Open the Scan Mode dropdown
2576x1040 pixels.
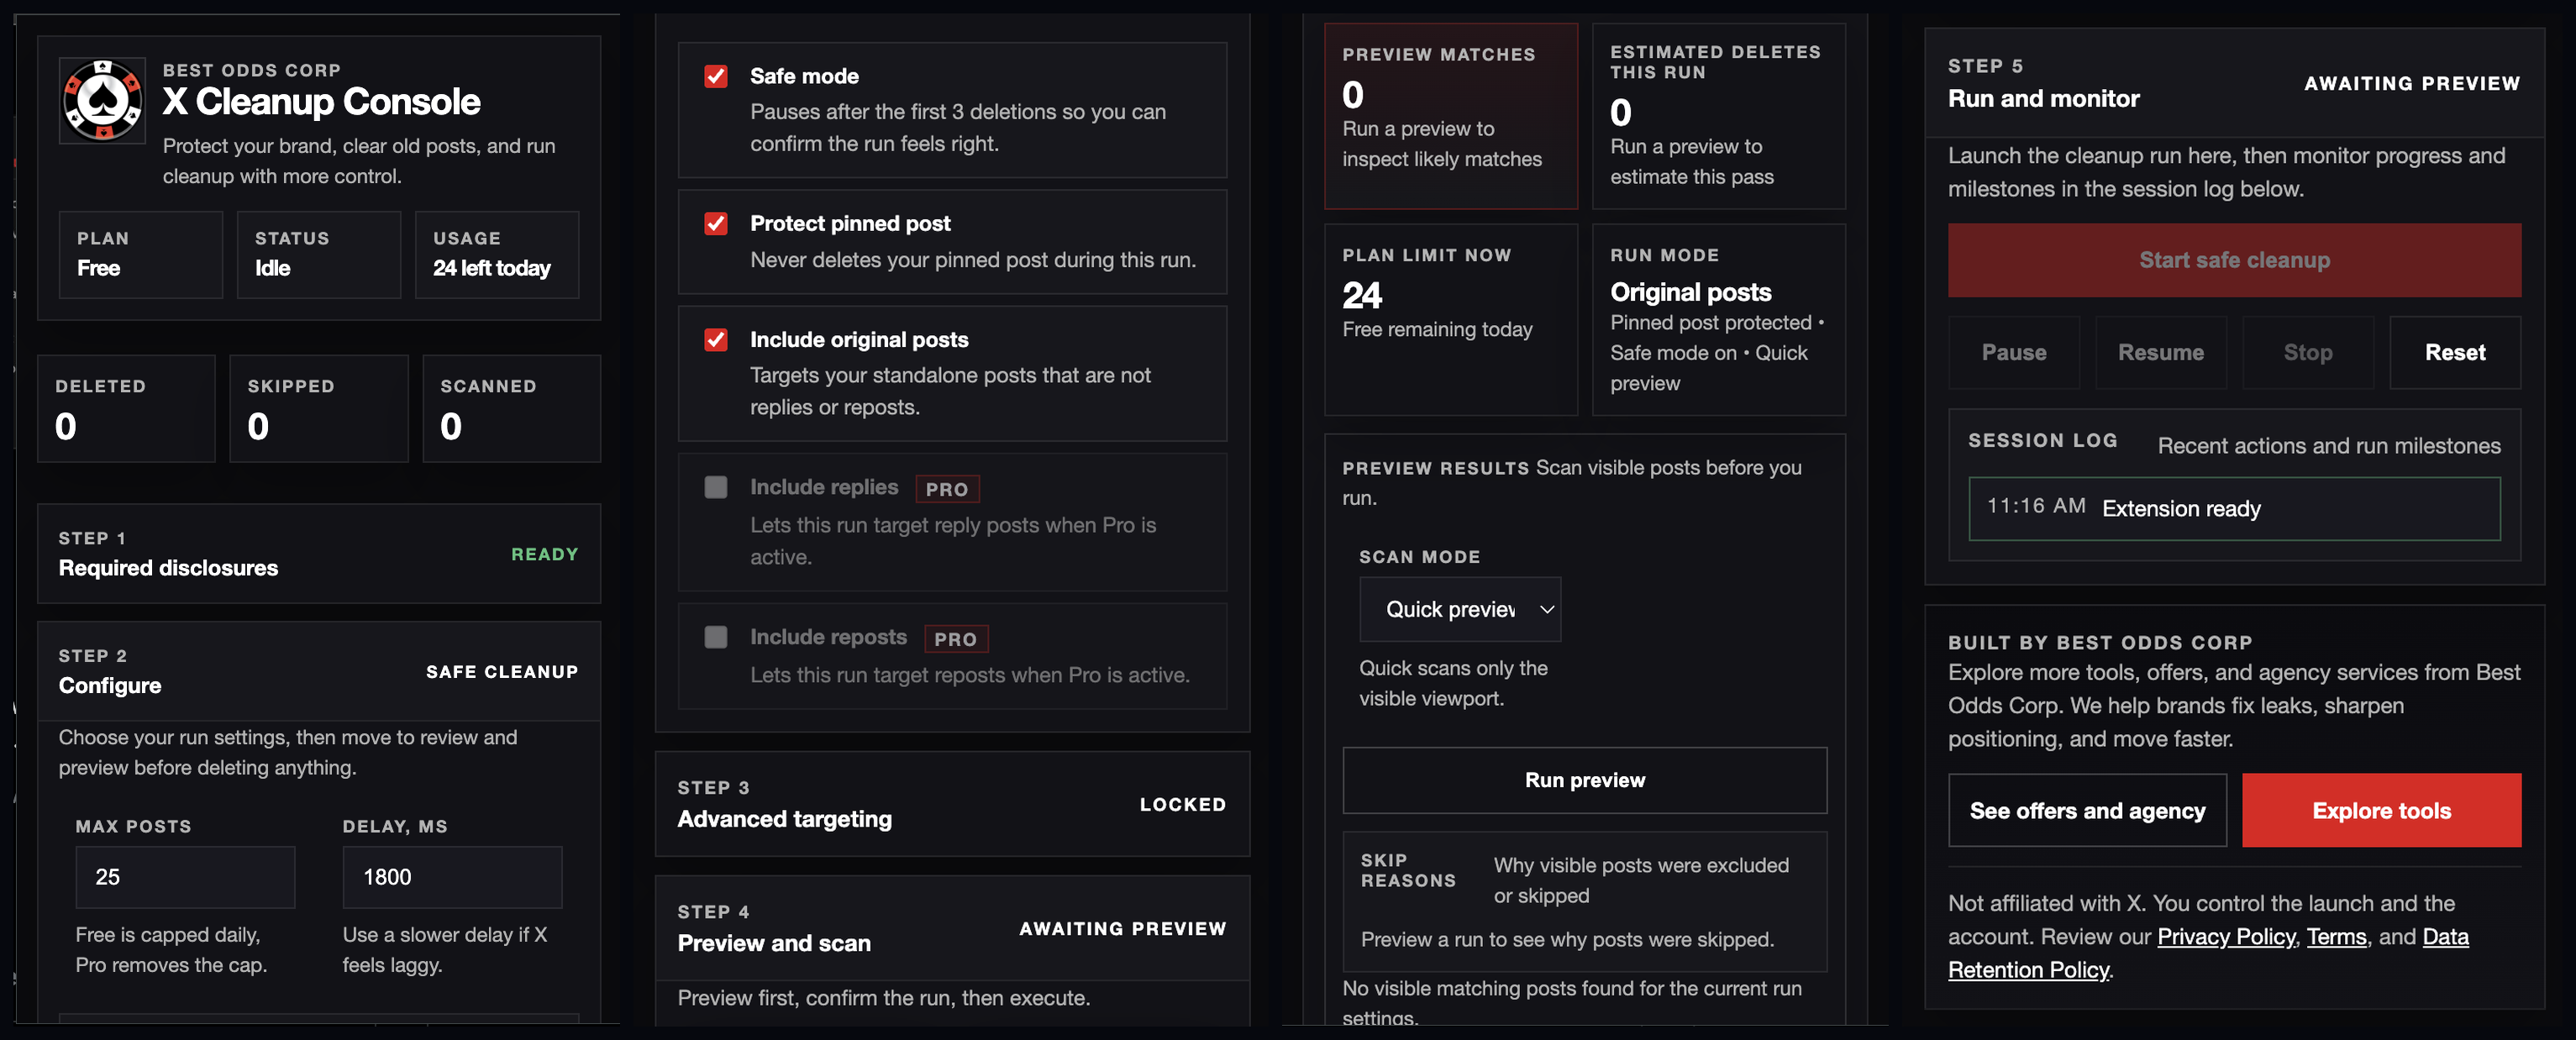[x=1460, y=609]
